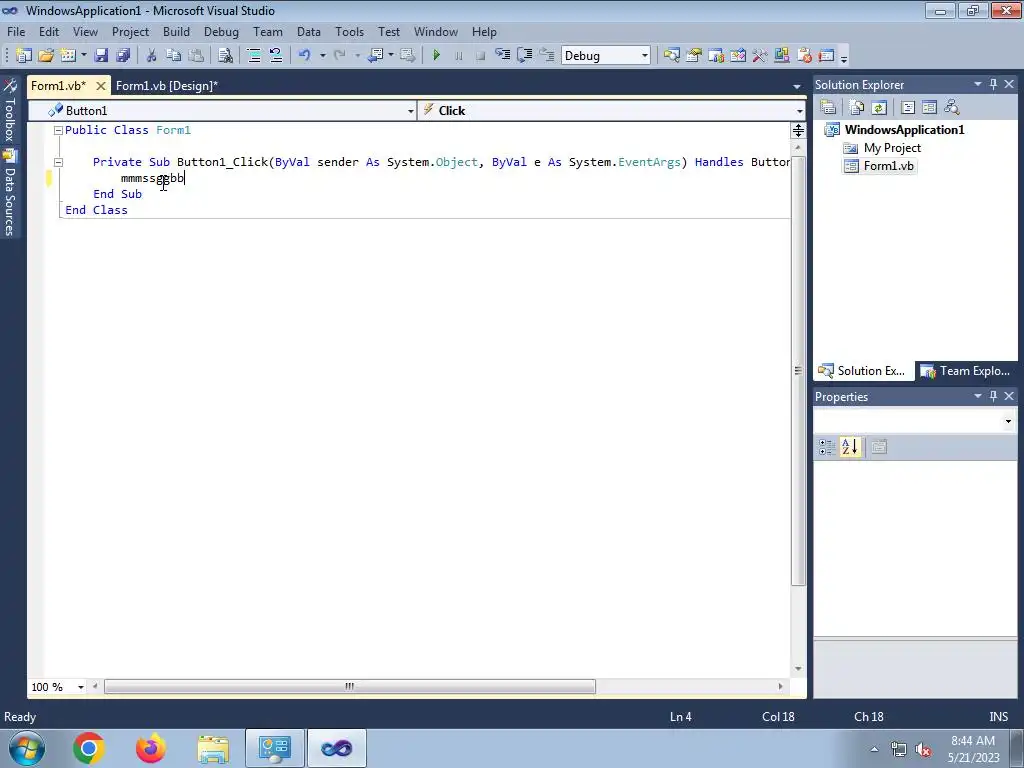
Task: Open Solution Explorer from main toolbar icon
Action: (671, 56)
